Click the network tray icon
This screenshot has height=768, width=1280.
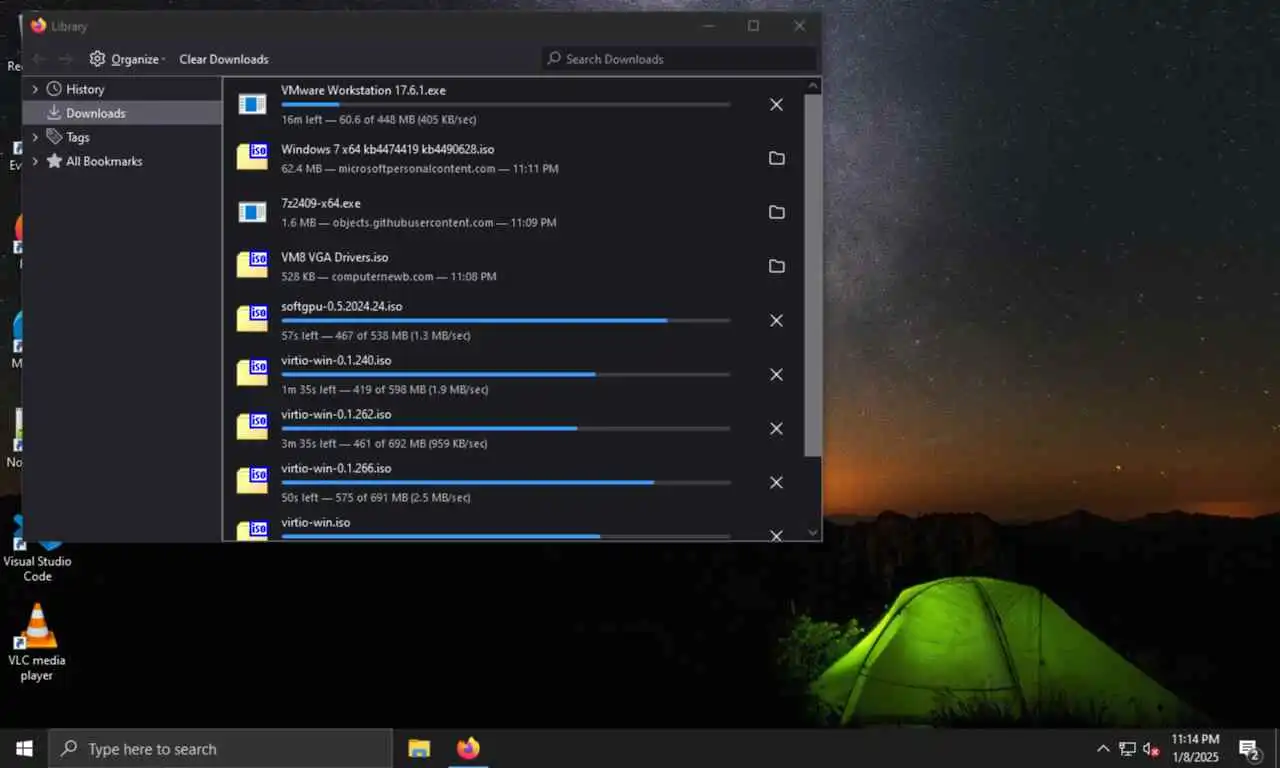click(x=1127, y=749)
